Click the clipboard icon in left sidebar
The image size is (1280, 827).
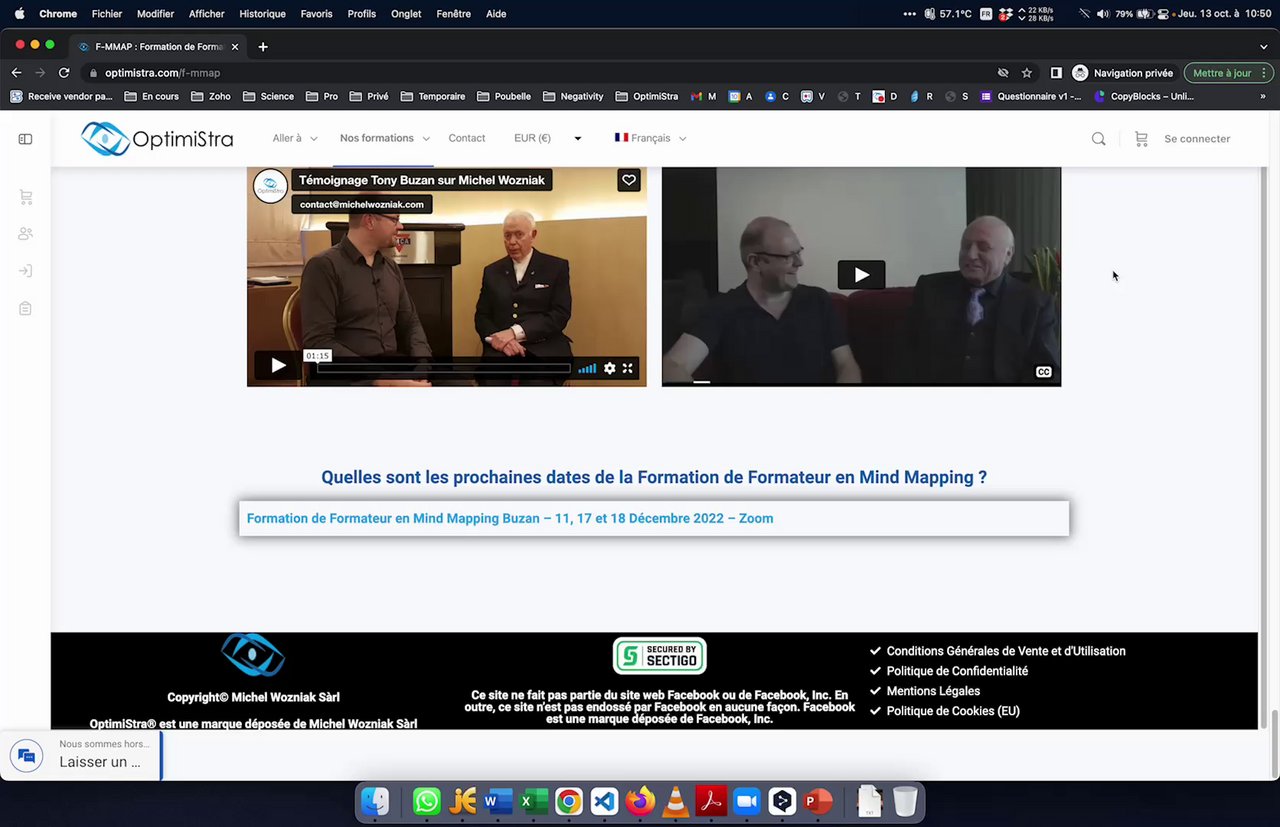click(x=26, y=309)
